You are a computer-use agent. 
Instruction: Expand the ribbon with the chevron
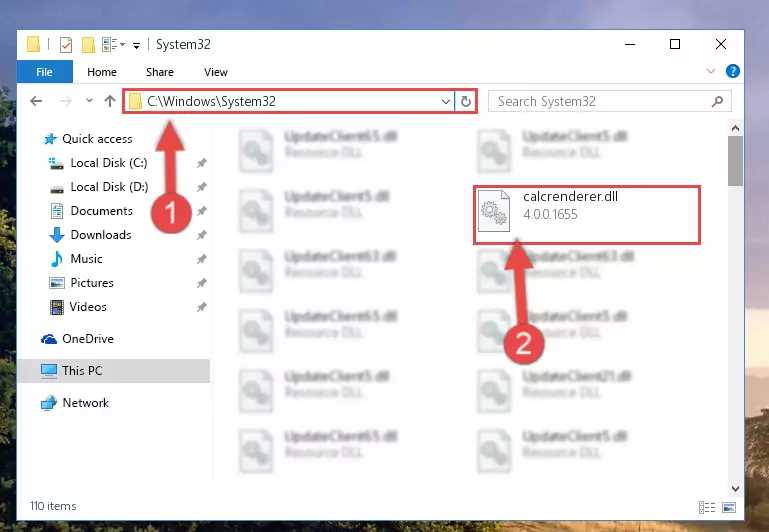click(711, 72)
